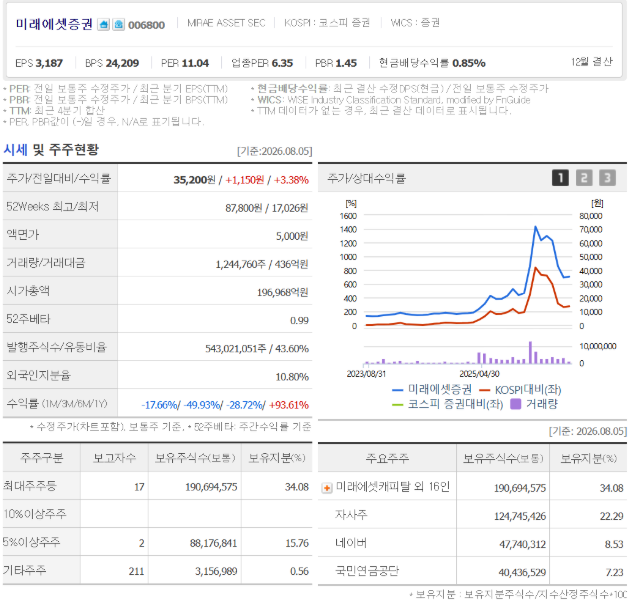This screenshot has width=632, height=602.
Task: Click the KOSPI : 코스피 증권 label
Action: pyautogui.click(x=327, y=23)
